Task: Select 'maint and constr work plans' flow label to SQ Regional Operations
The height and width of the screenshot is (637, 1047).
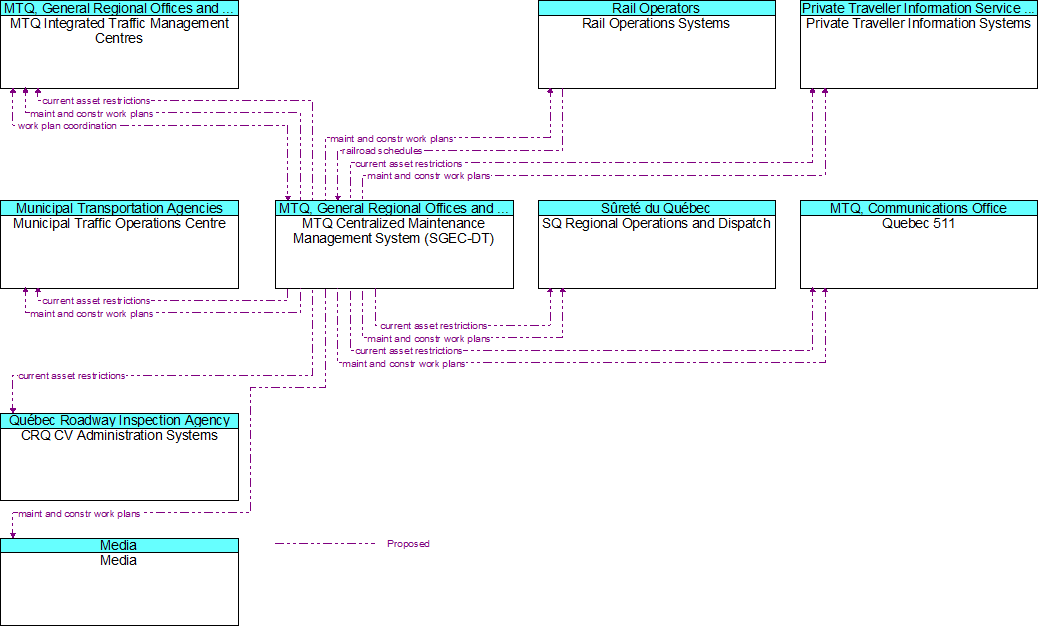Action: point(429,339)
